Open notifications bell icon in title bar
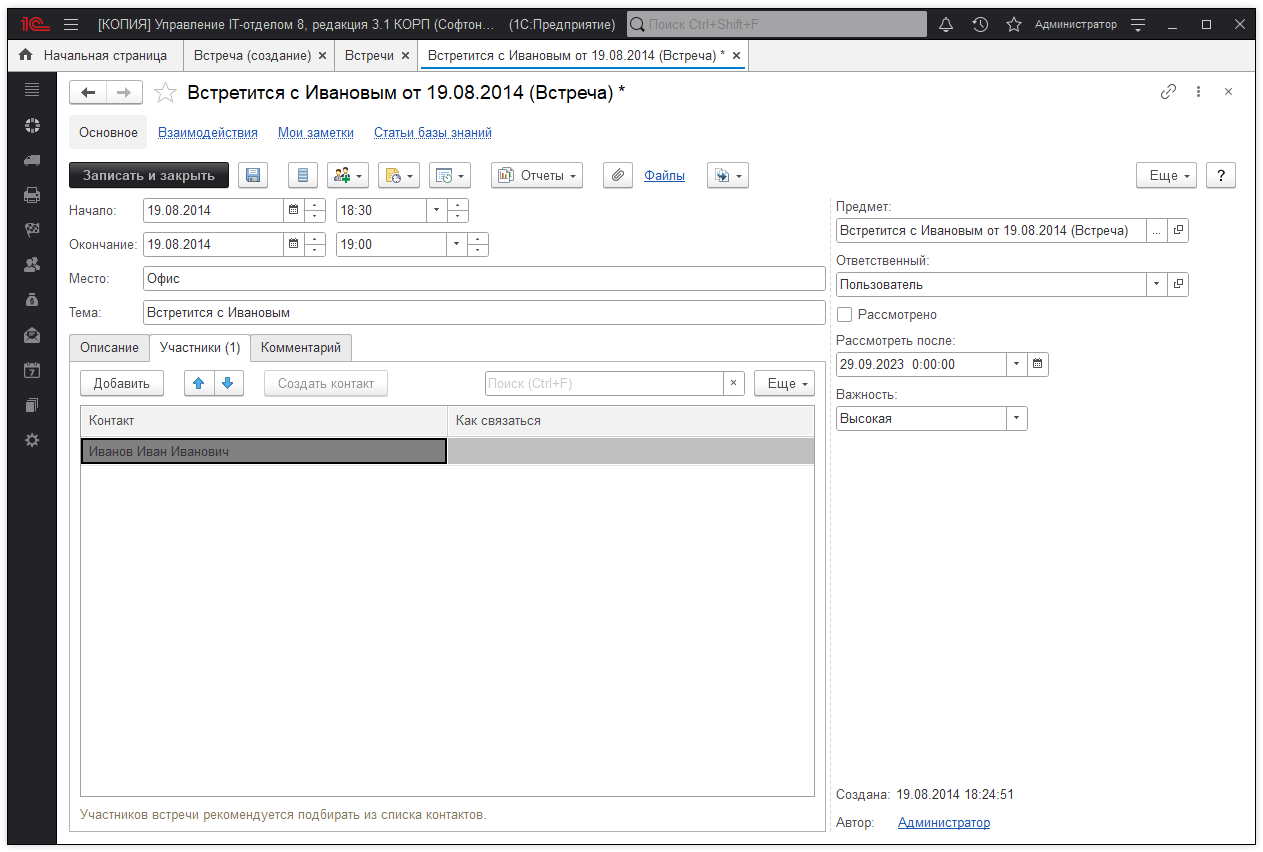This screenshot has width=1263, height=852. (946, 24)
